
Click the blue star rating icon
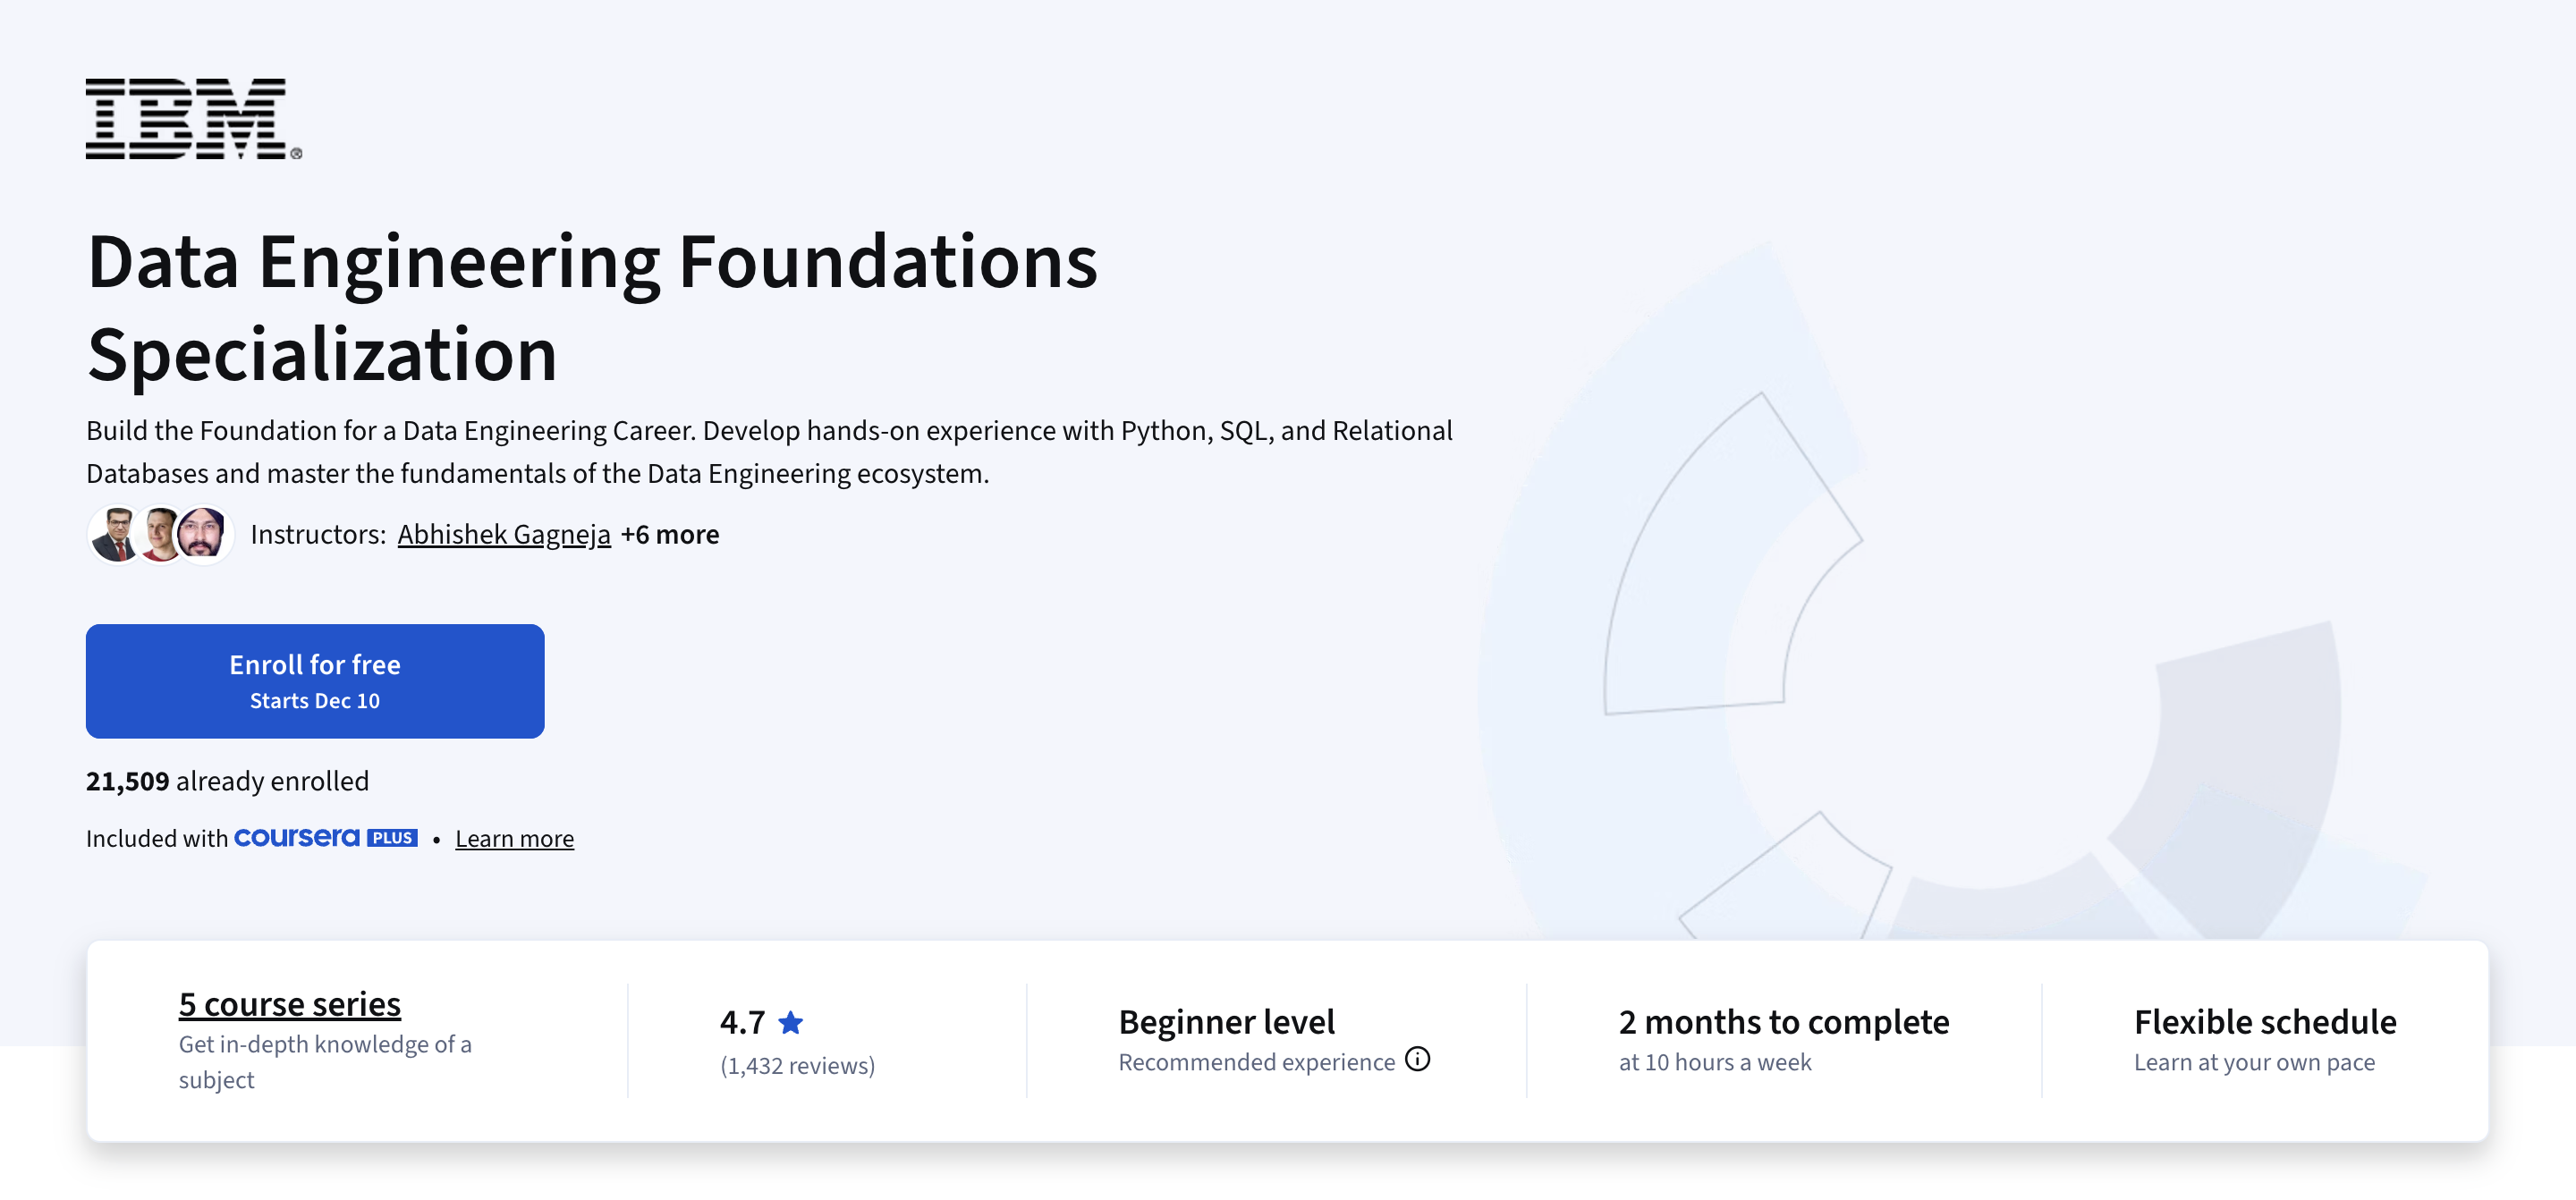click(x=790, y=1021)
